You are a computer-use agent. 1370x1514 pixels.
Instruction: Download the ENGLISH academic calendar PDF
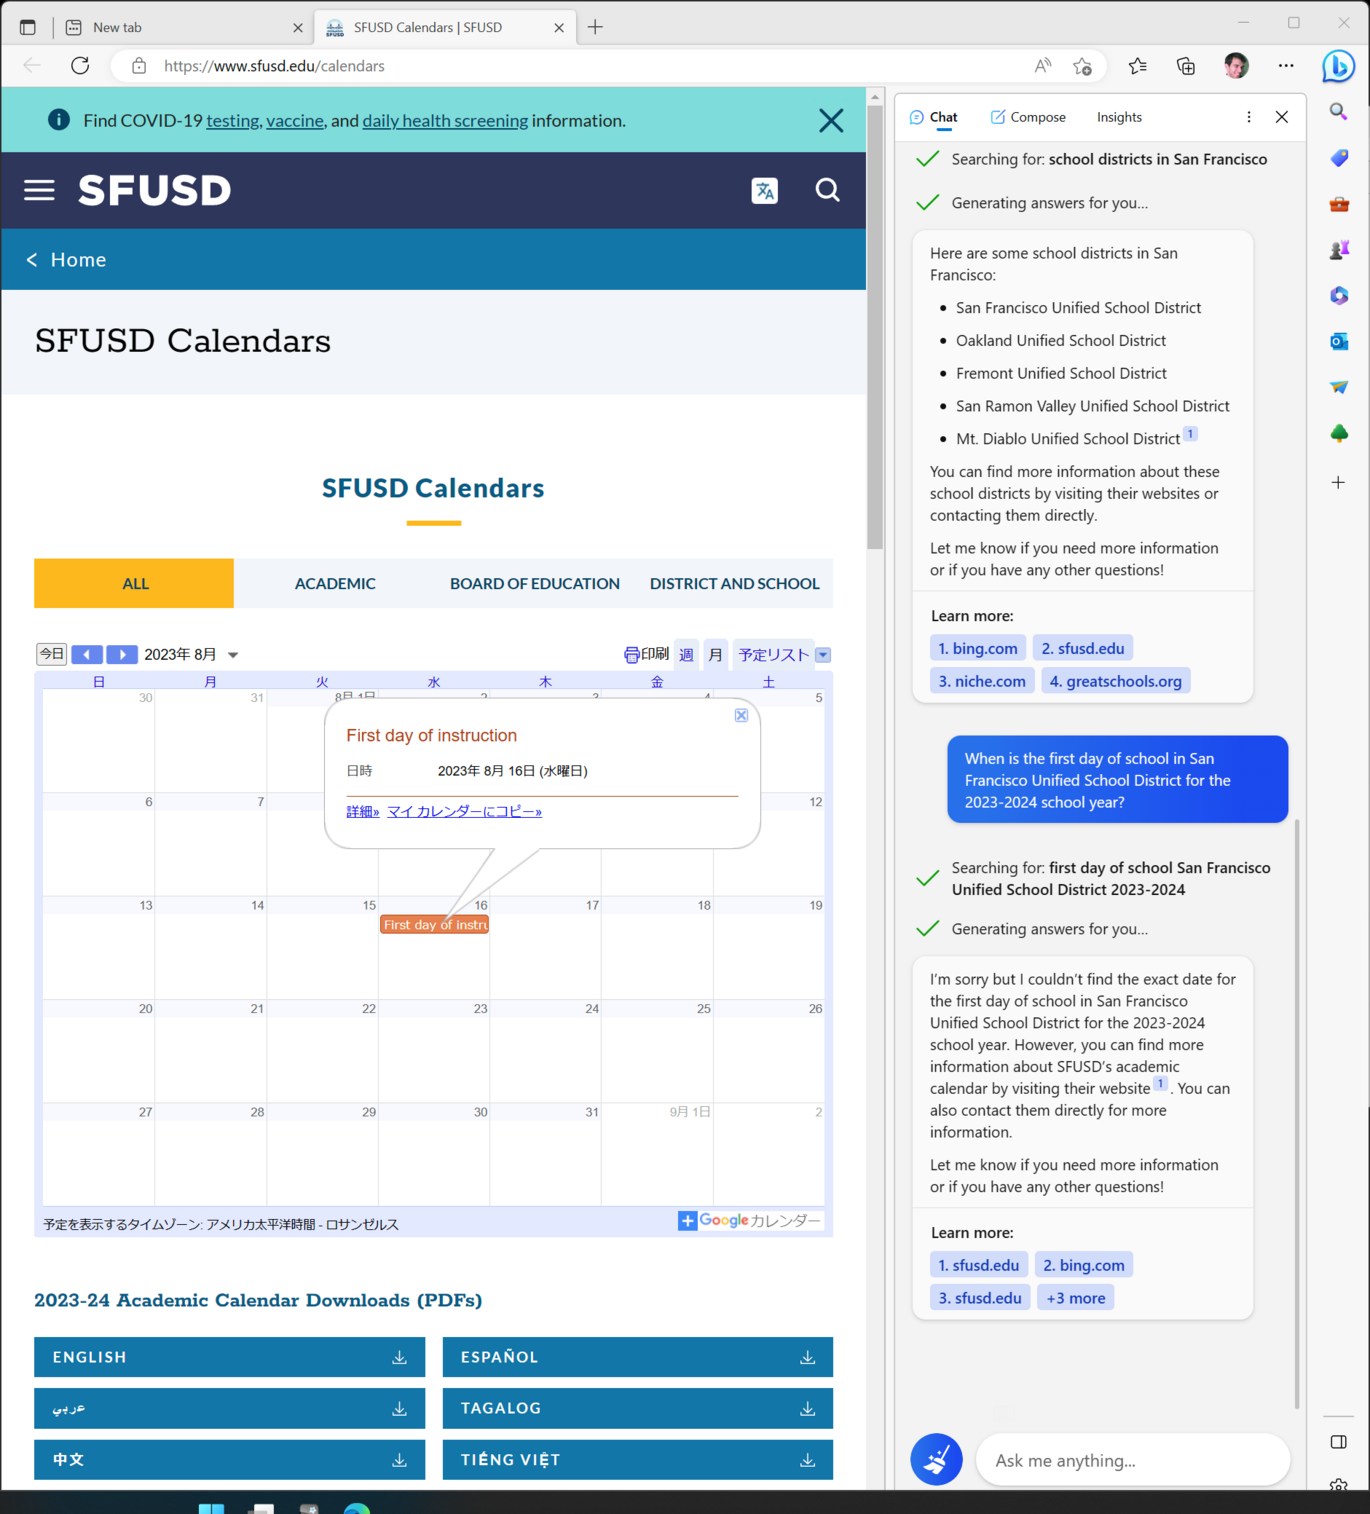229,1357
